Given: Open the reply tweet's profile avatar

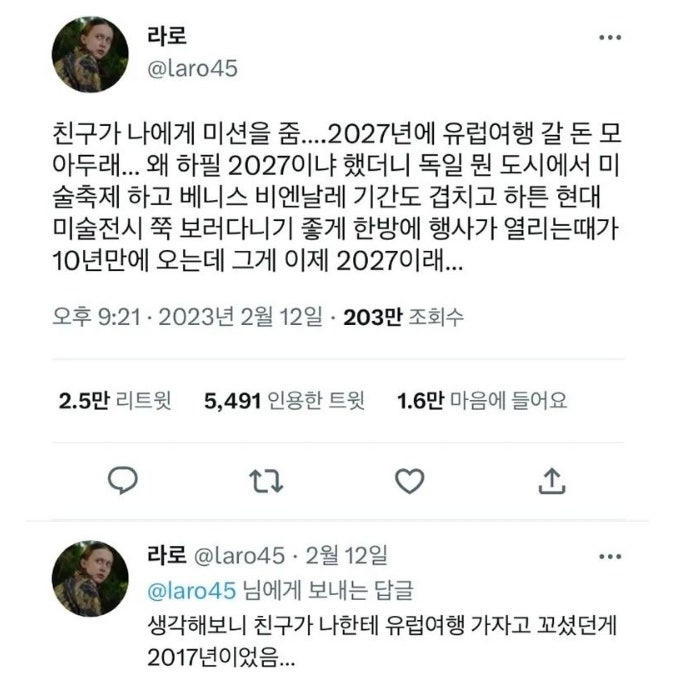Looking at the screenshot, I should coord(90,578).
